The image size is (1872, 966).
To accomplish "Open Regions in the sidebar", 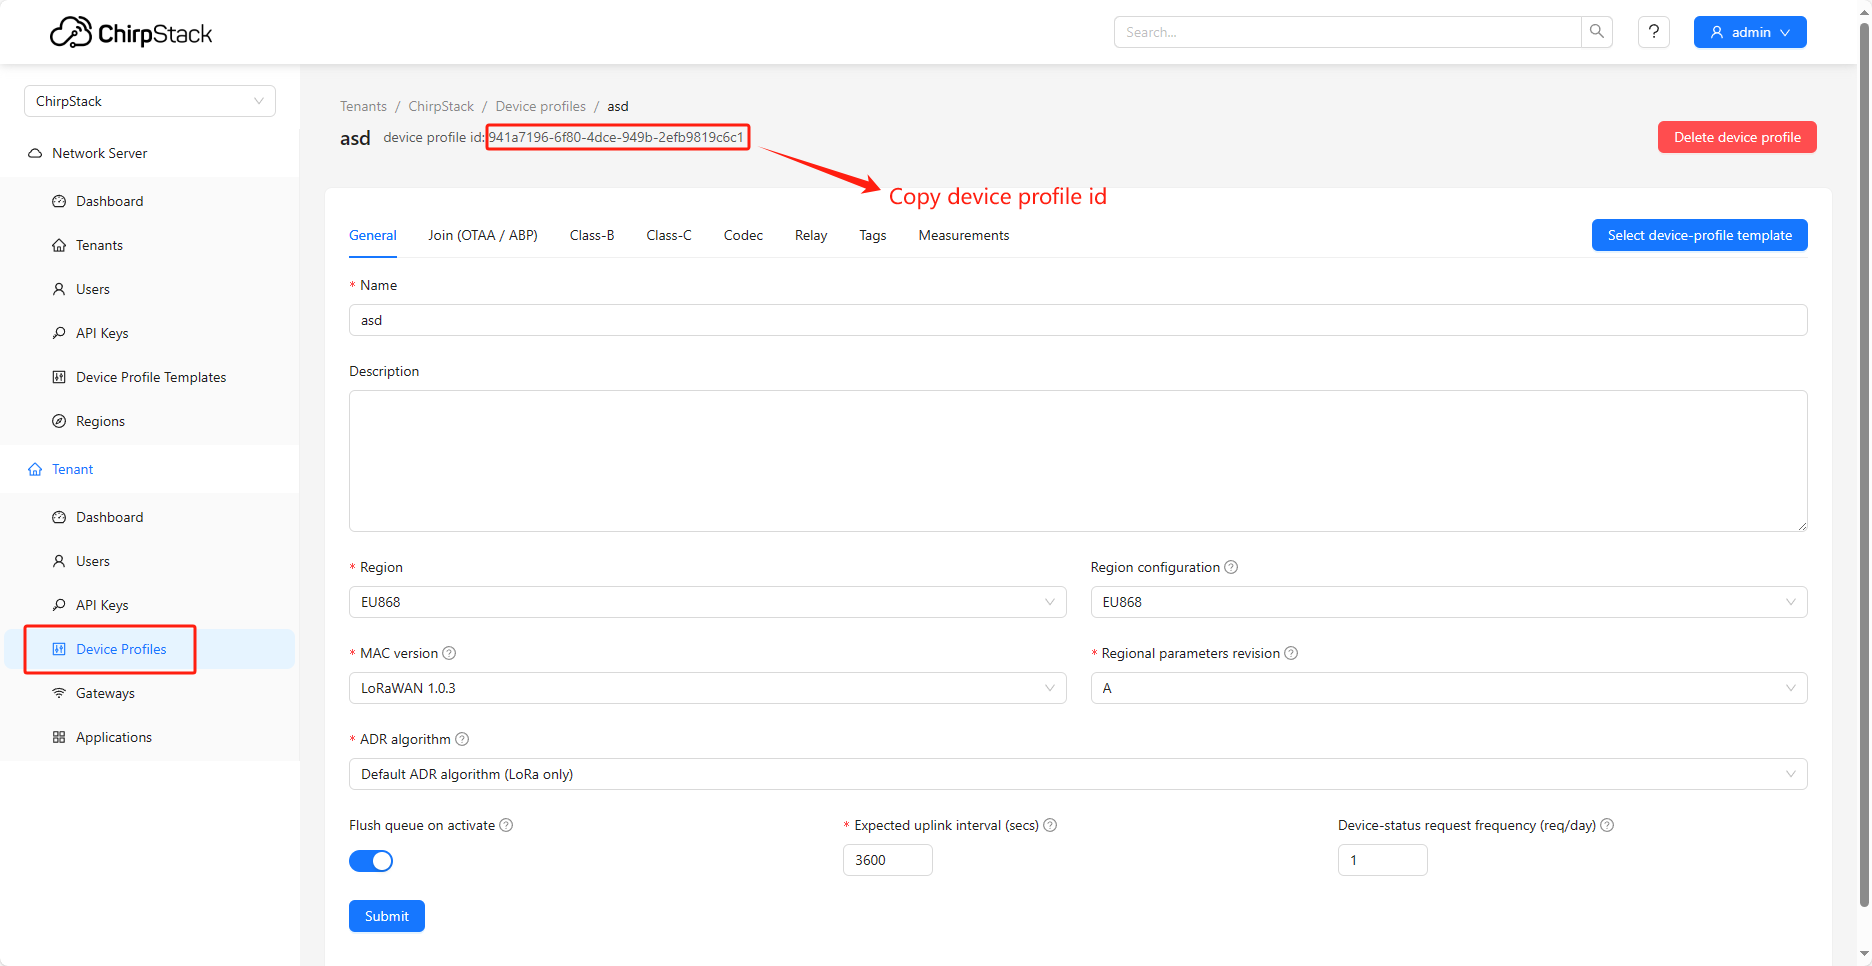I will tap(150, 421).
